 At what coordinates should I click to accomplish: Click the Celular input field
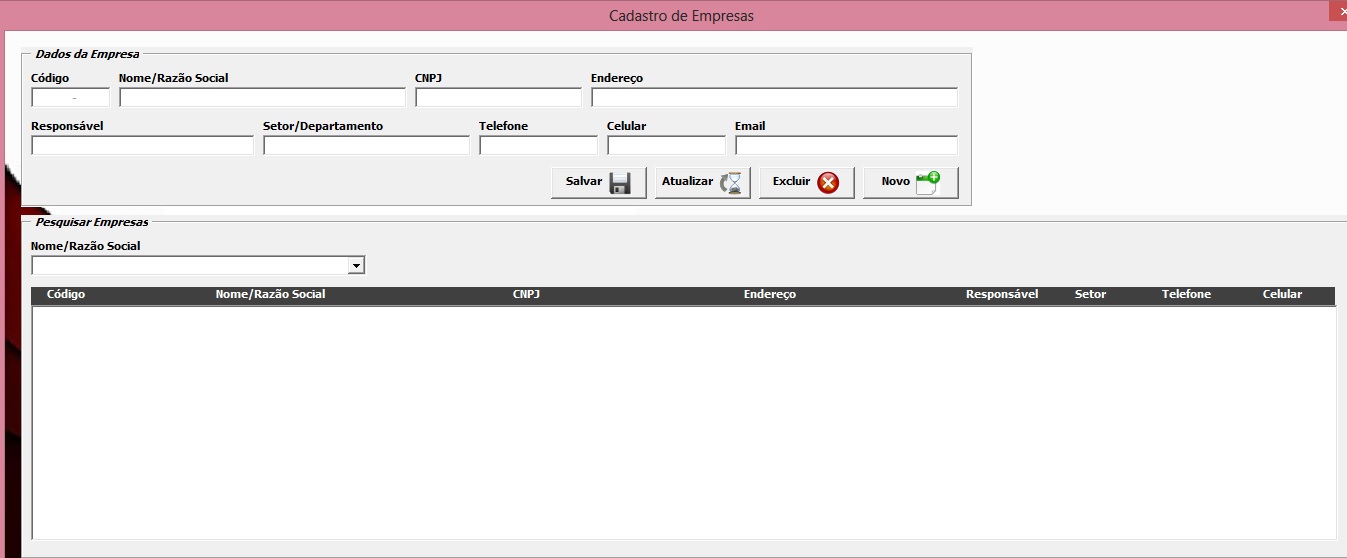click(666, 145)
